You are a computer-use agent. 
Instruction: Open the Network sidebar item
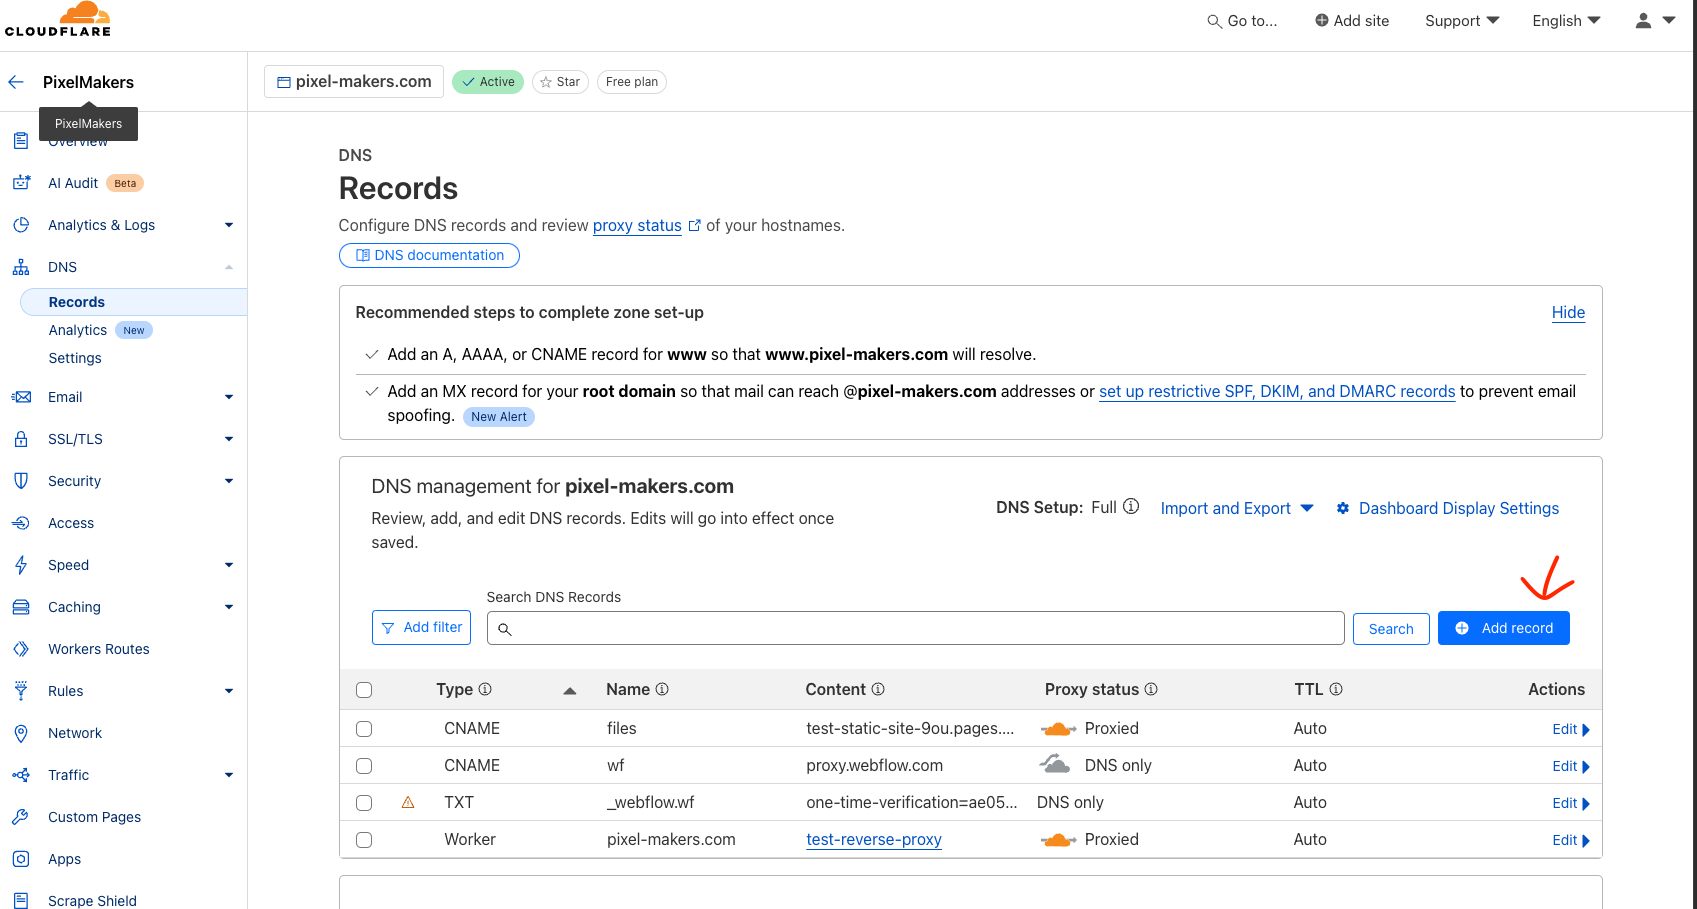[75, 733]
